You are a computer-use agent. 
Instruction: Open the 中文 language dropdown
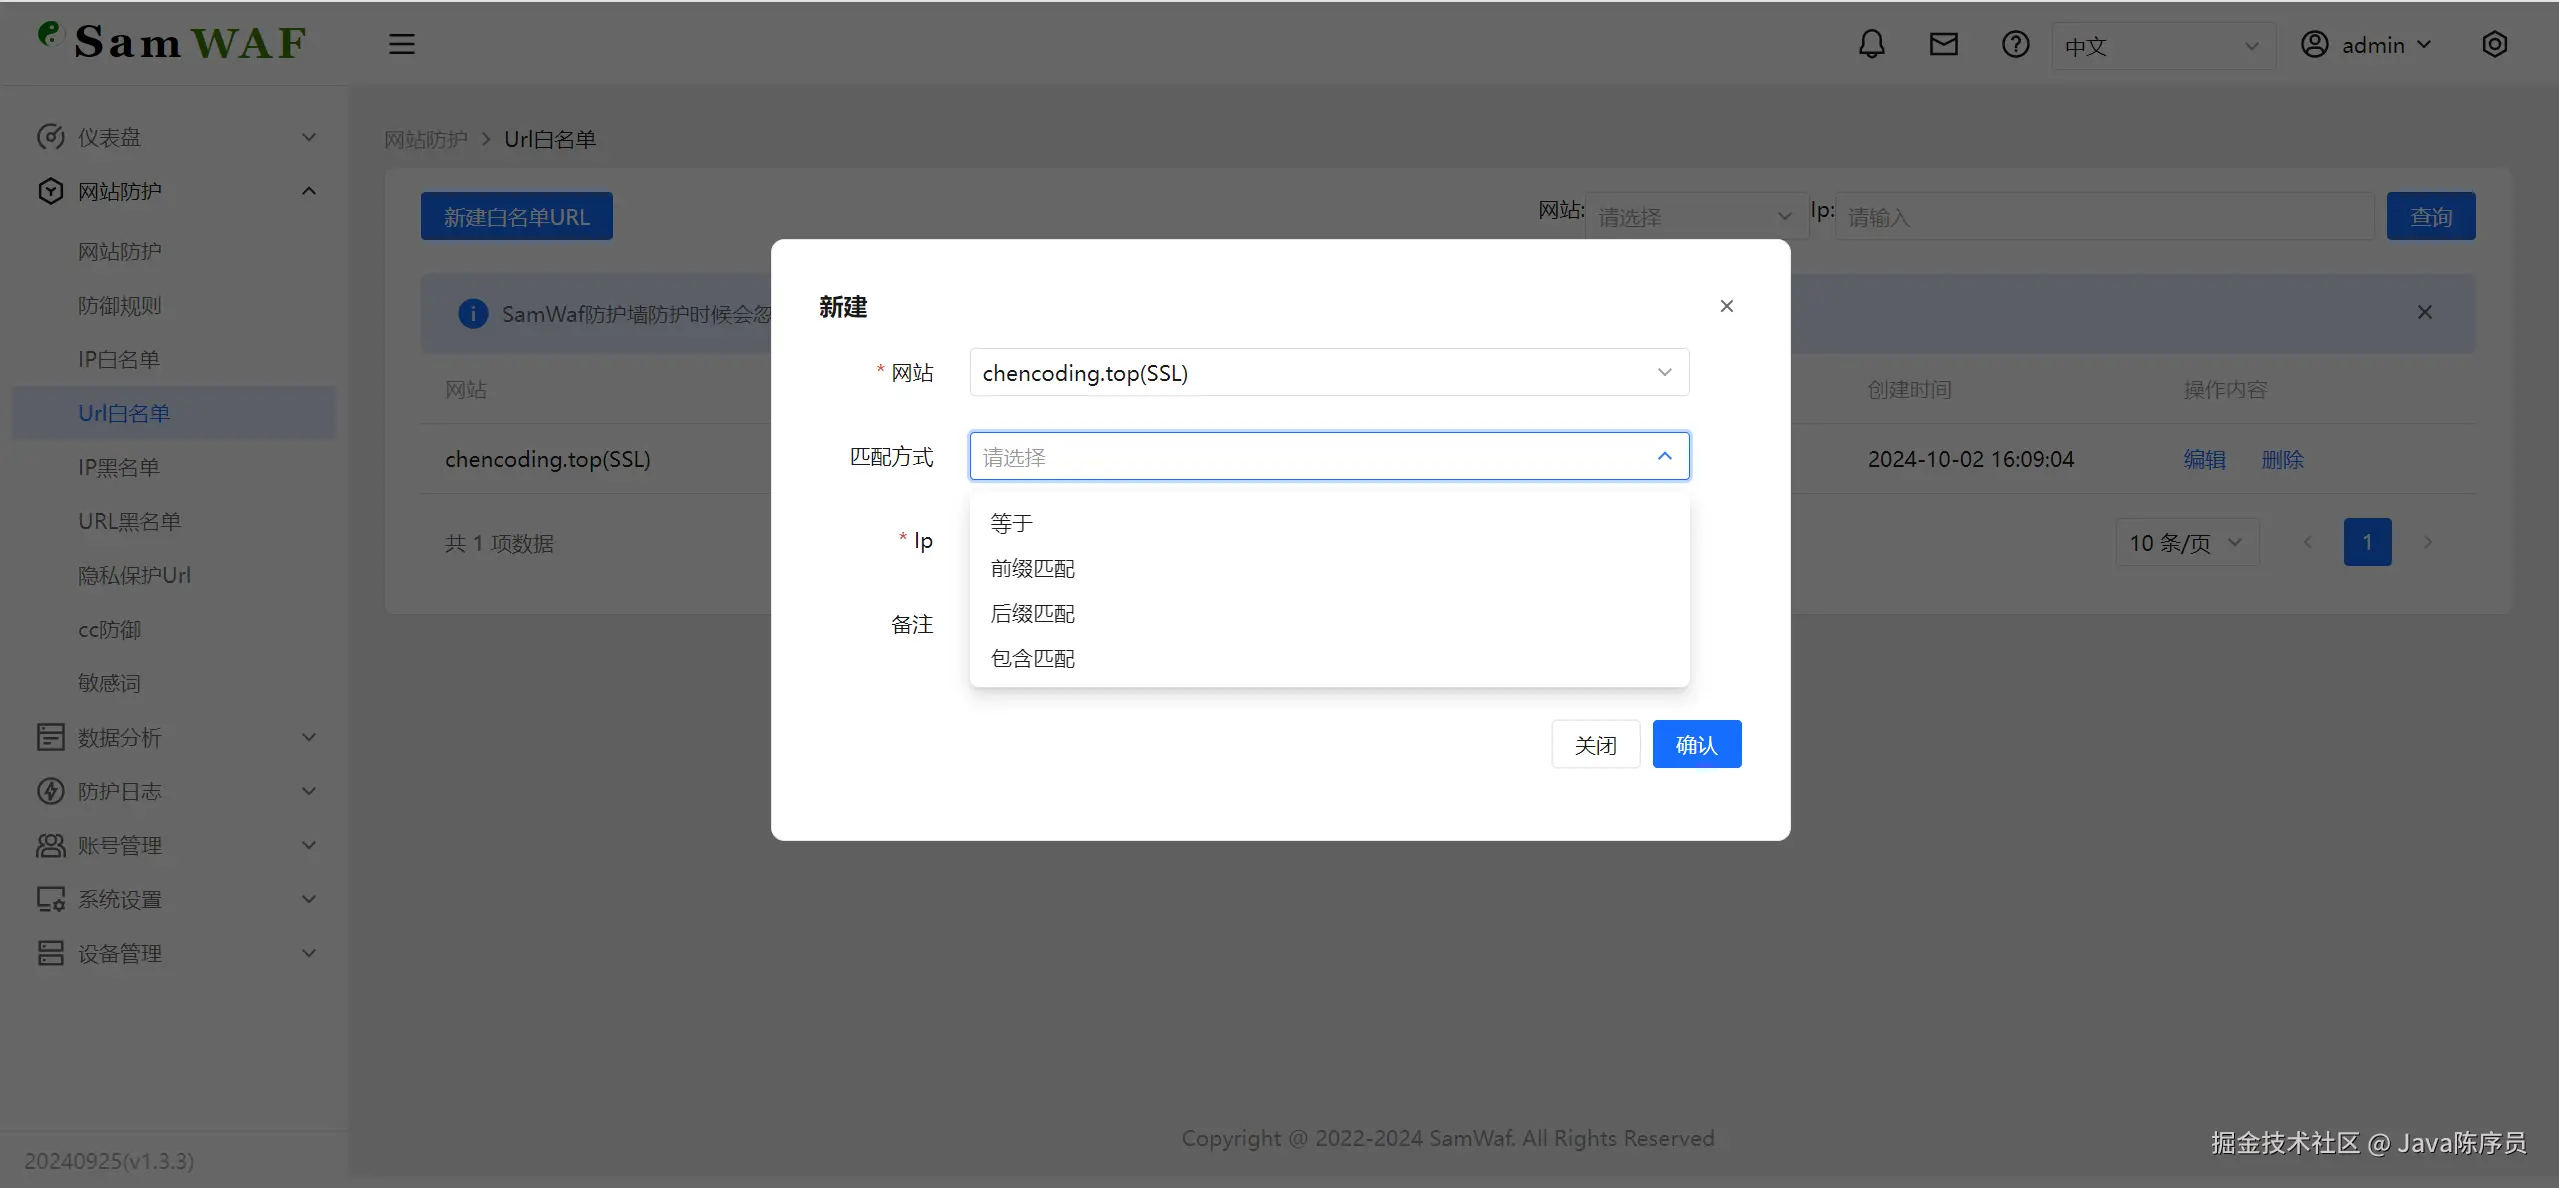(x=2162, y=46)
